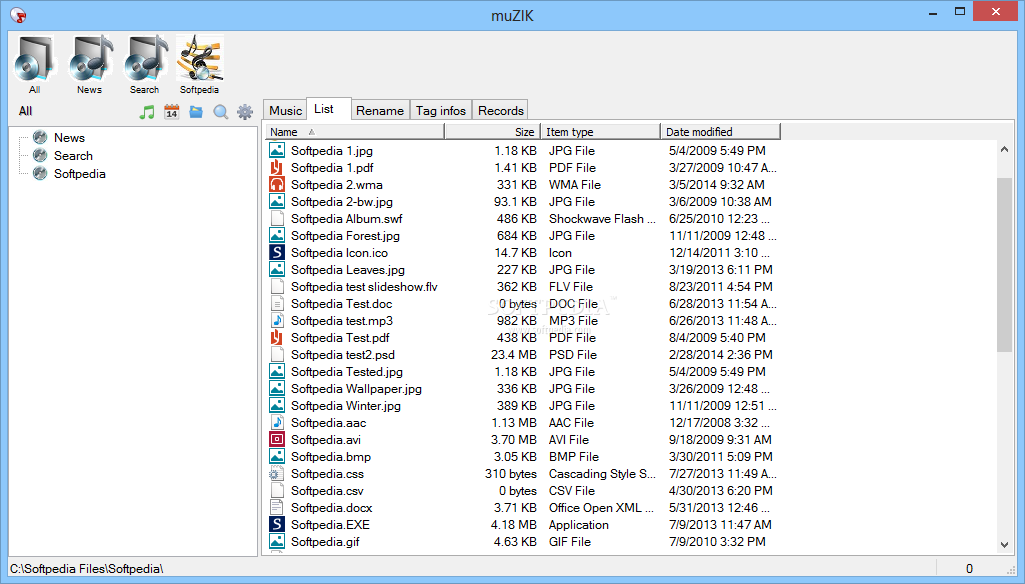Select file Softpedia.css

point(327,473)
